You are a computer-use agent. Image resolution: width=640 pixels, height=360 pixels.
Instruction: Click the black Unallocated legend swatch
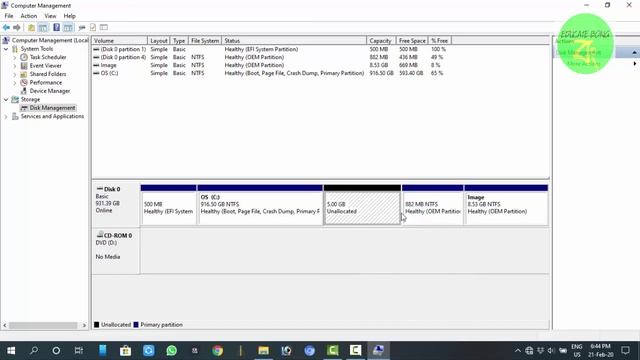tap(97, 325)
